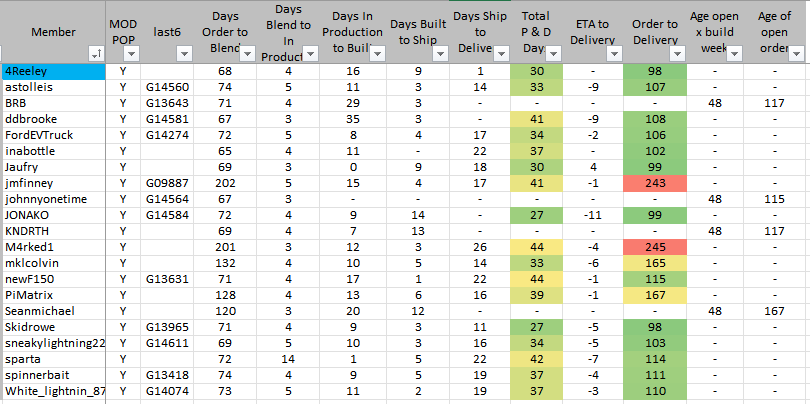Select the 4Reeley member cell

[x=53, y=72]
